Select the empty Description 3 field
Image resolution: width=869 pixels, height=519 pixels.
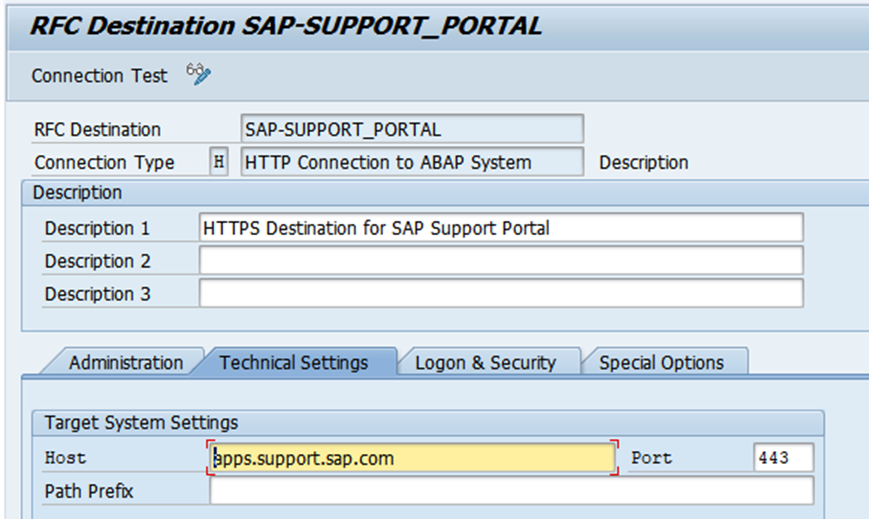[500, 294]
